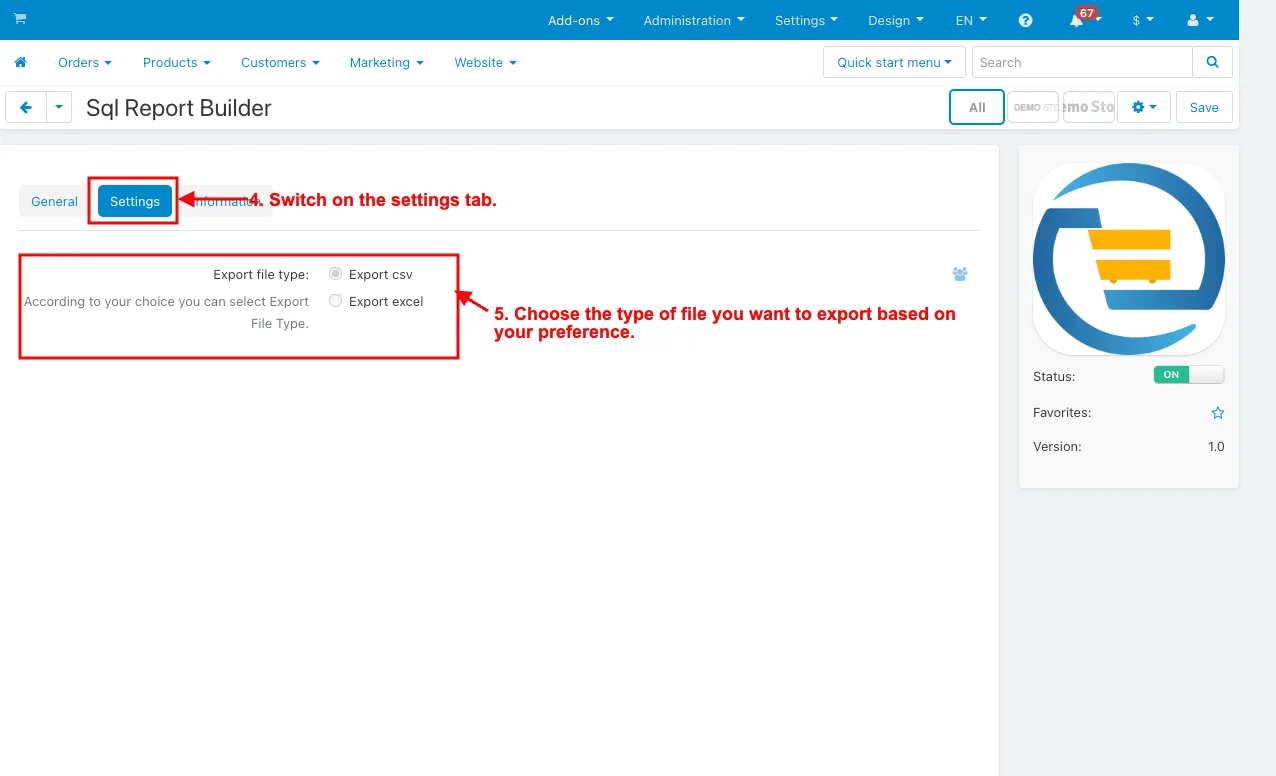Viewport: 1276px width, 776px height.
Task: Select the All storefronts button
Action: click(977, 107)
